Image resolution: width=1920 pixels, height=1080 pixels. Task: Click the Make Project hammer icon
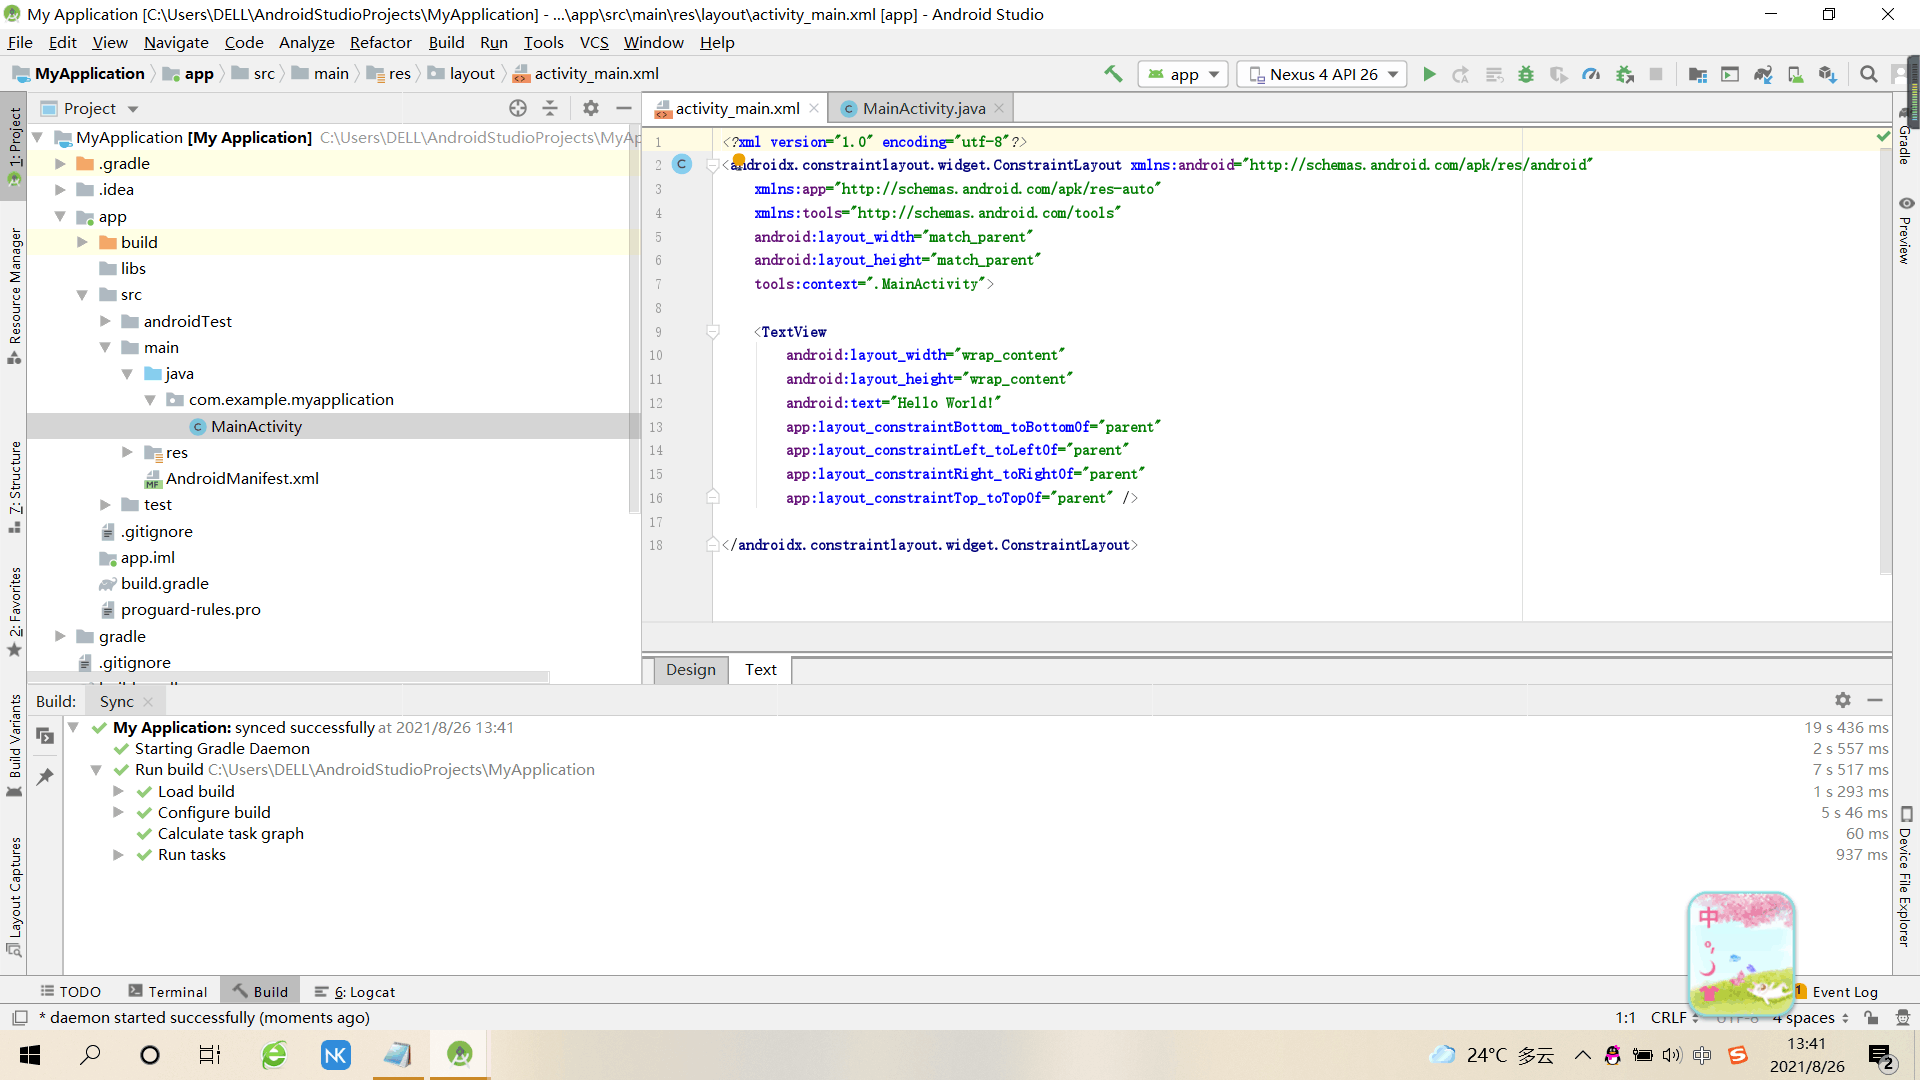click(x=1113, y=74)
